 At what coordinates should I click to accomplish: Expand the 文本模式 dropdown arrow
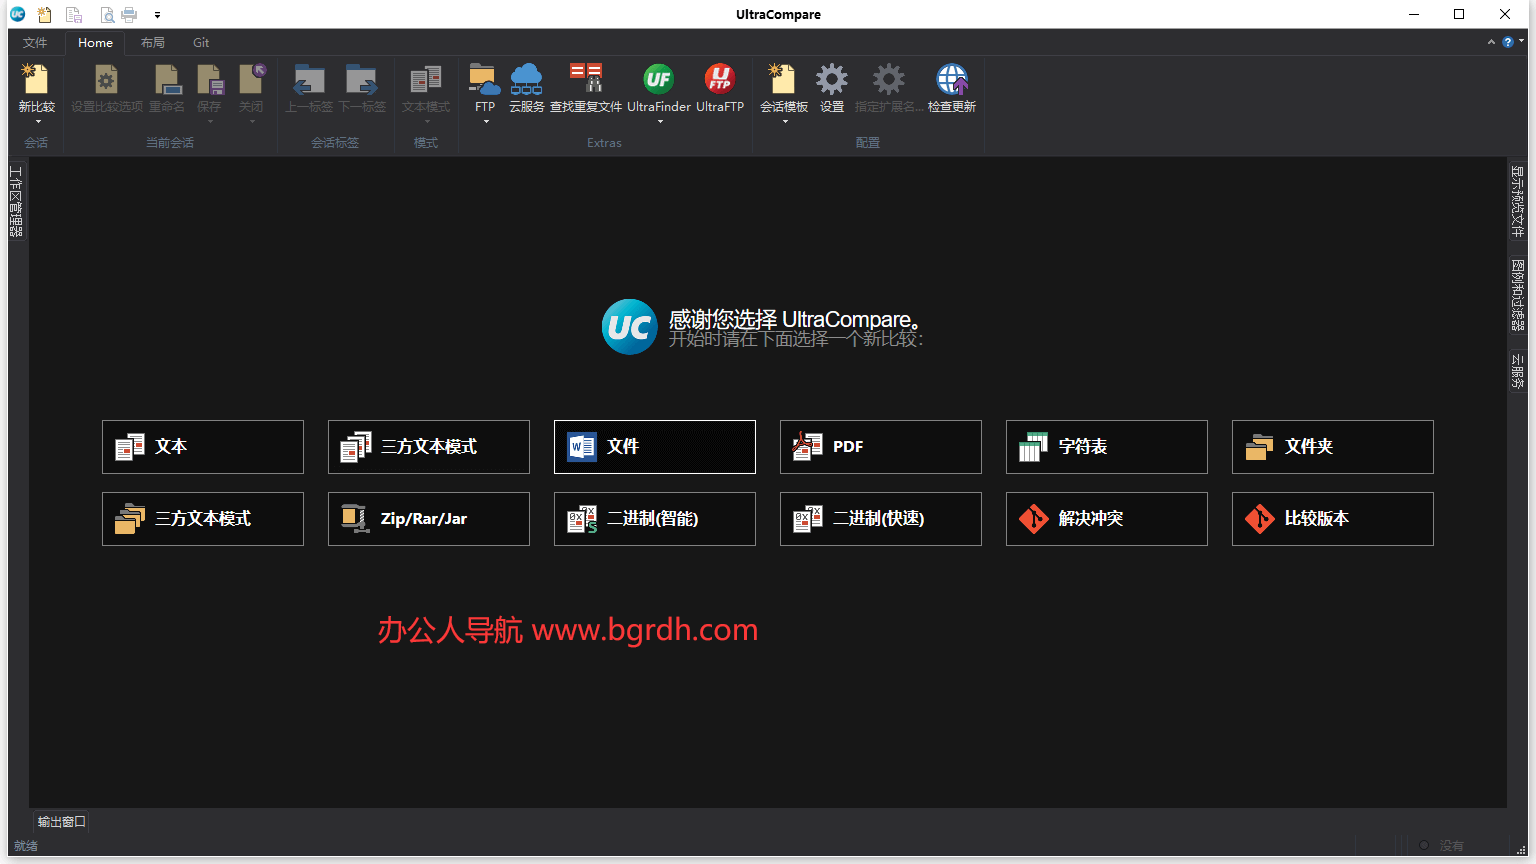point(427,122)
